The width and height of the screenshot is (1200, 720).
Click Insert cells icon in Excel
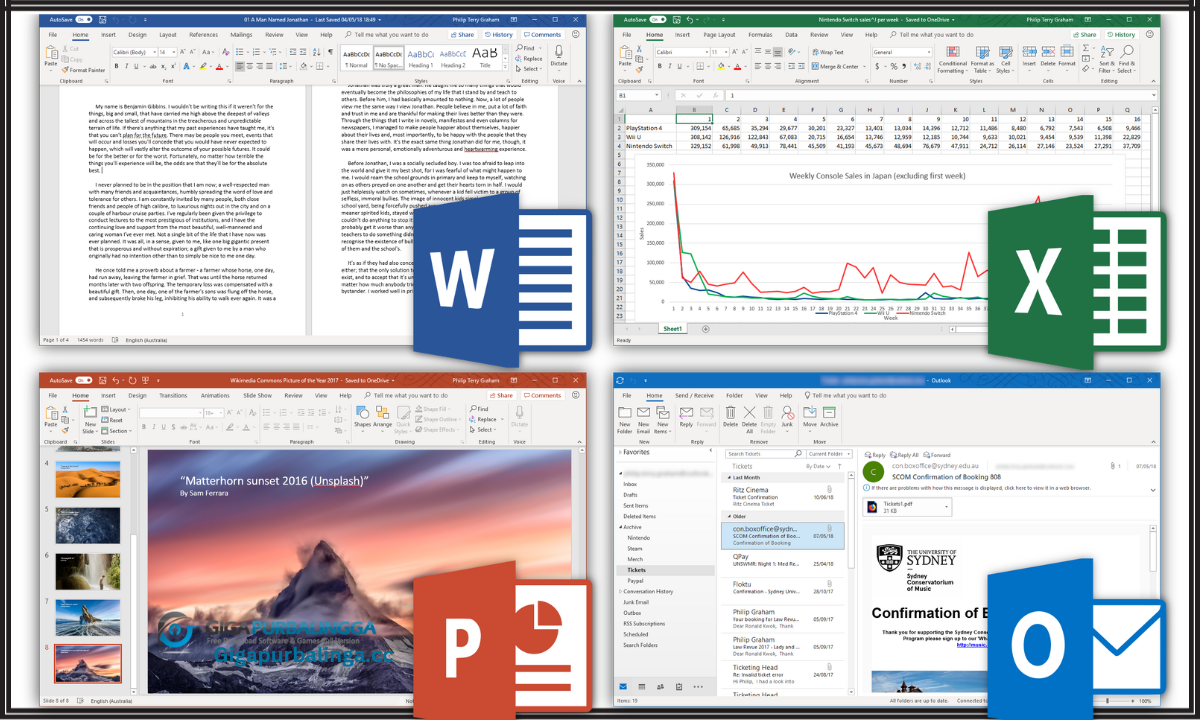pos(1029,57)
